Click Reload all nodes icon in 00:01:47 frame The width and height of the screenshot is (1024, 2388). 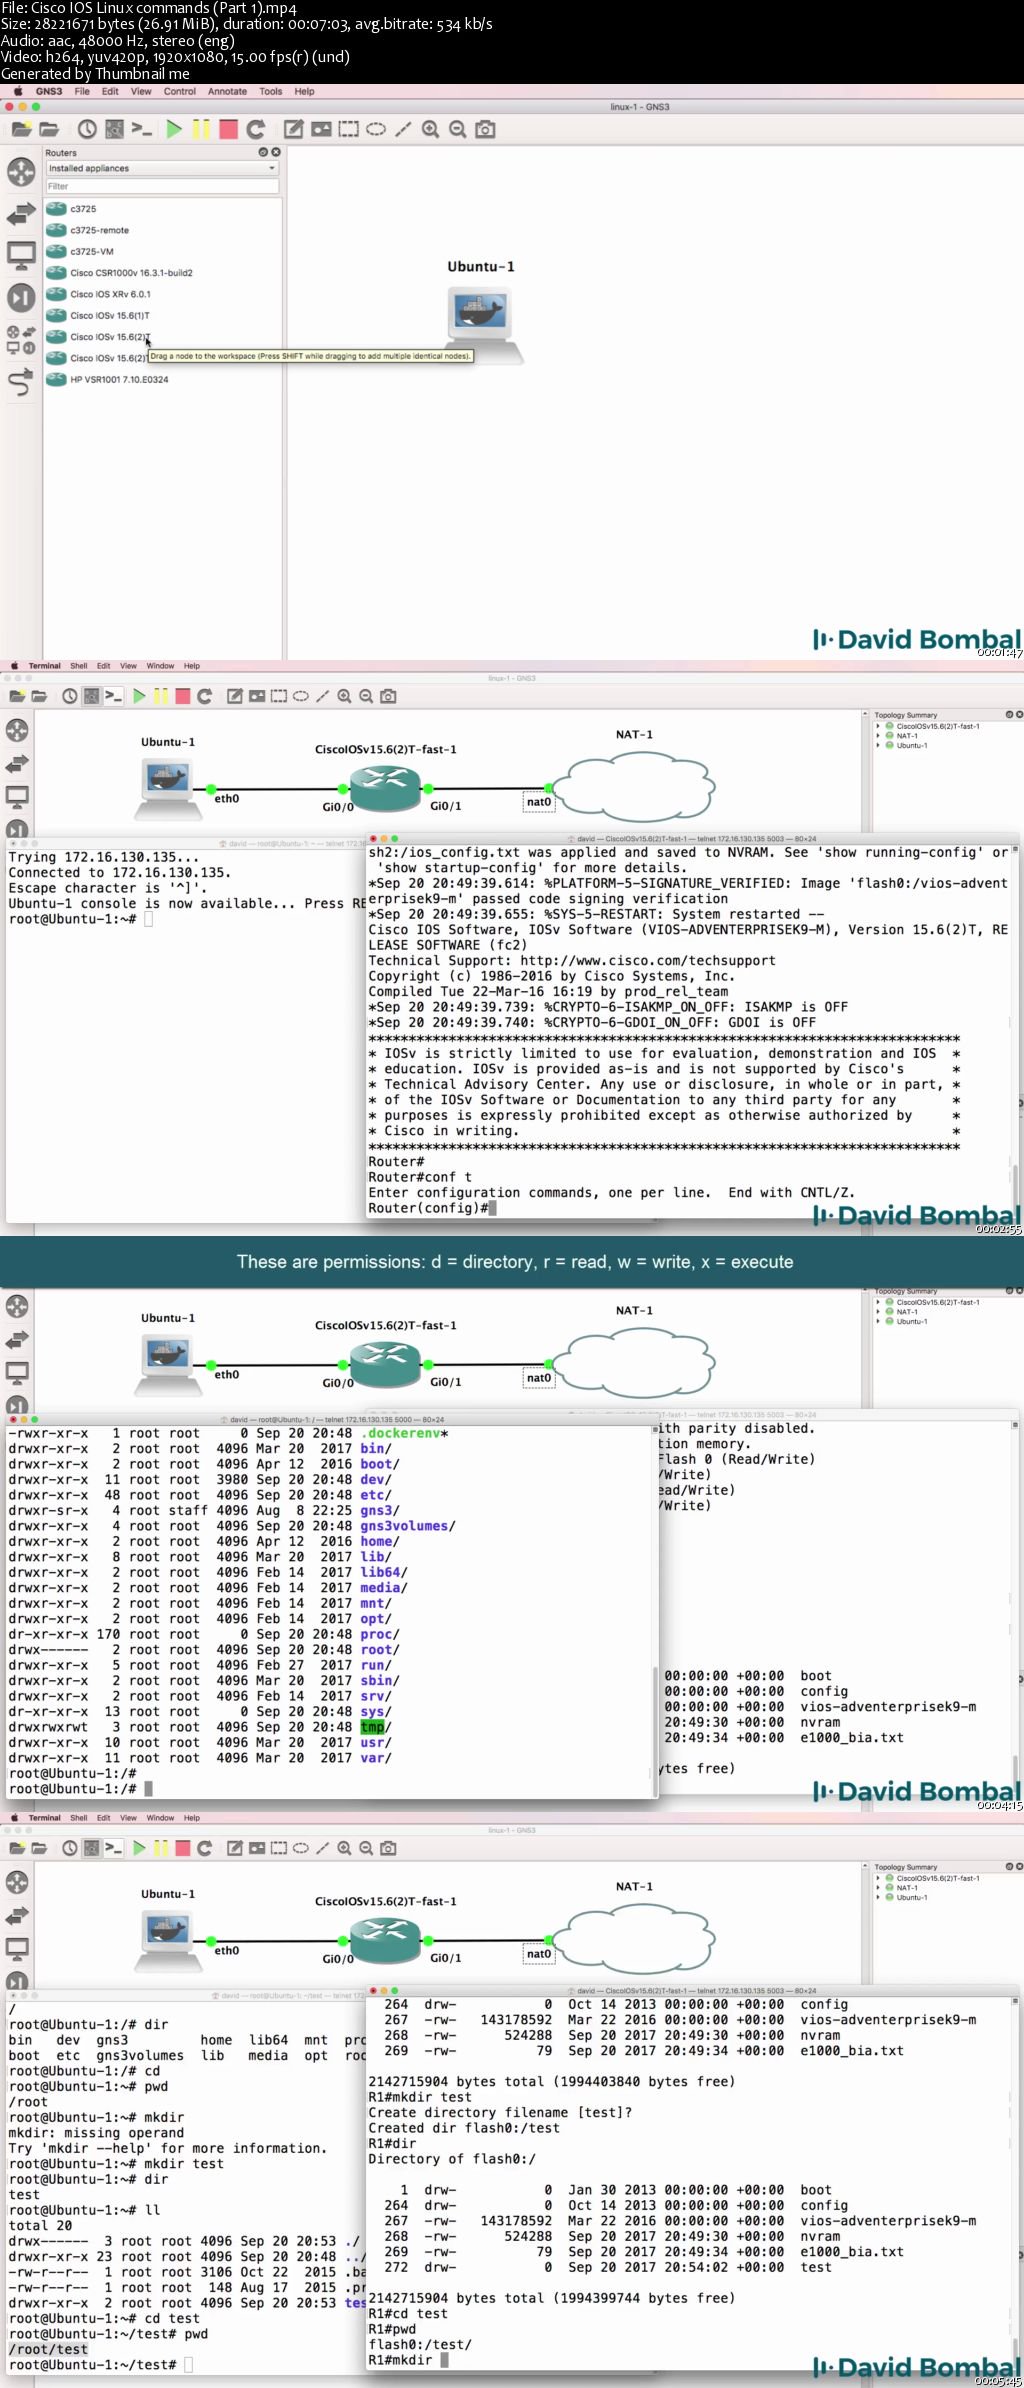pyautogui.click(x=256, y=129)
